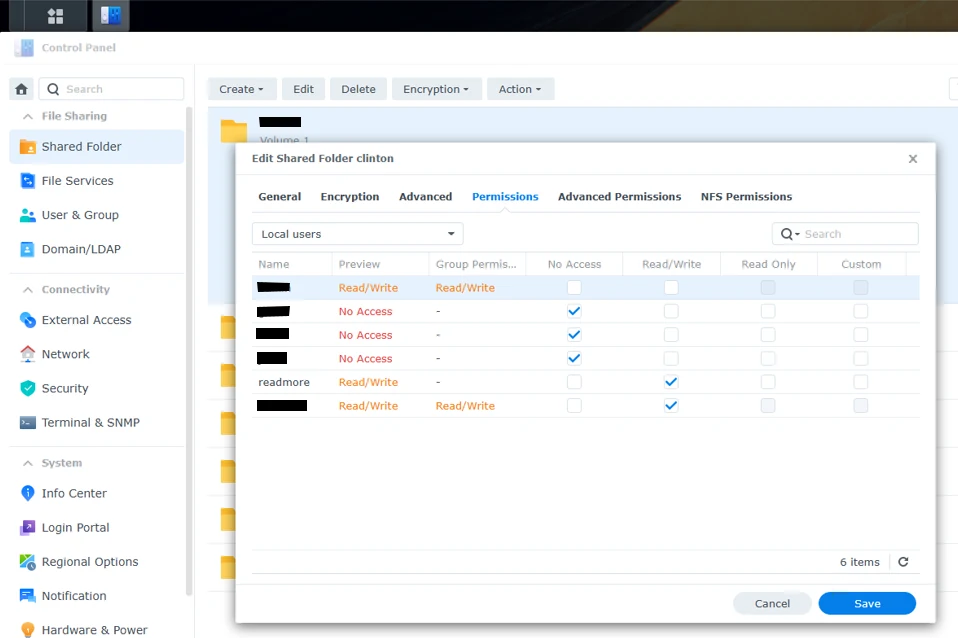Screen dimensions: 958x638
Task: Check Read Only for readmore user
Action: point(768,382)
